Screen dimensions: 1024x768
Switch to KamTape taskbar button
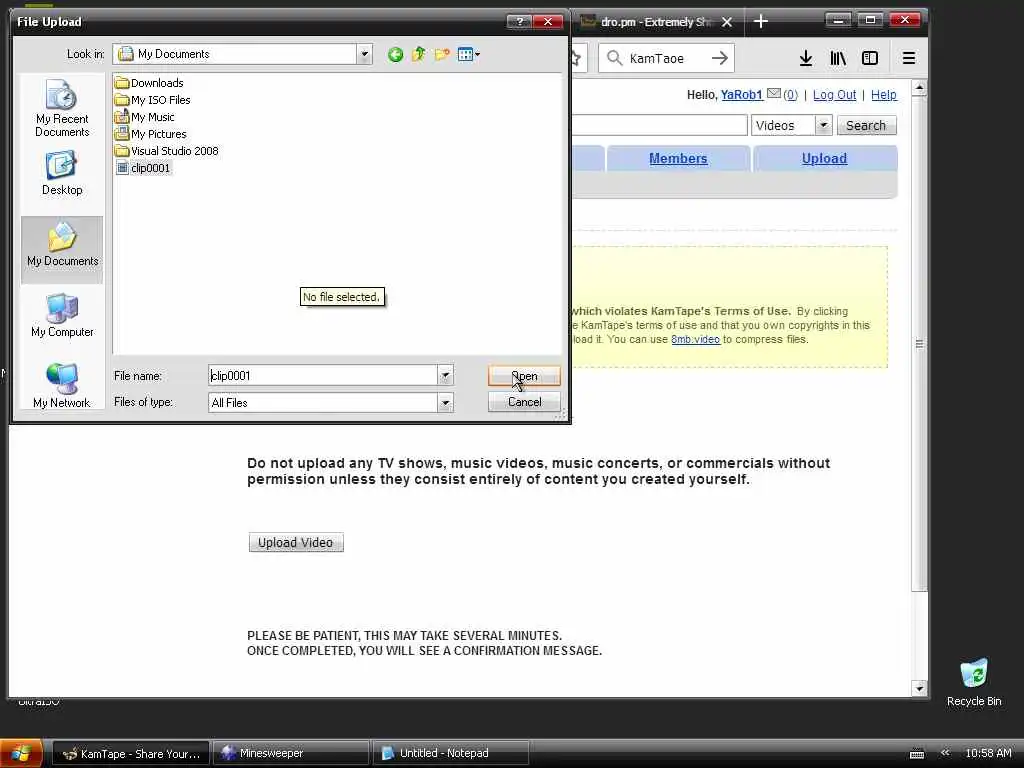(131, 753)
